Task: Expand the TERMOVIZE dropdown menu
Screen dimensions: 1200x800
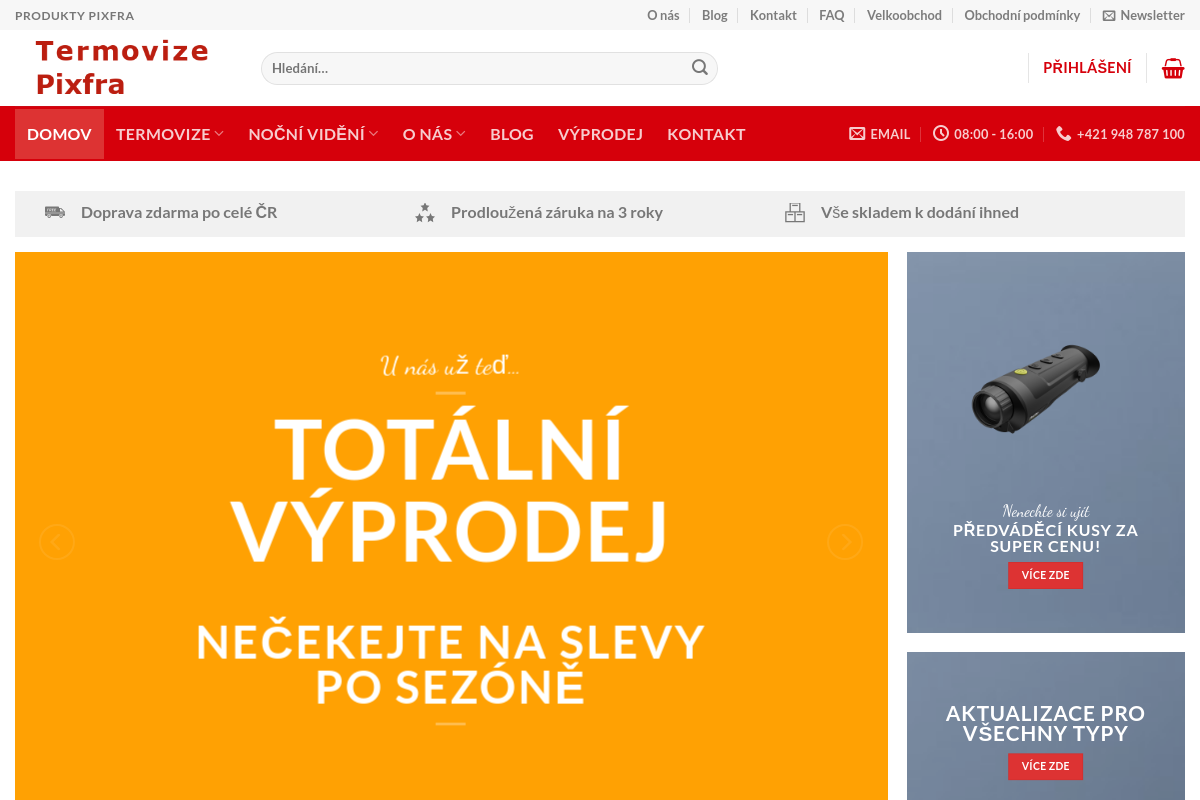Action: (169, 133)
